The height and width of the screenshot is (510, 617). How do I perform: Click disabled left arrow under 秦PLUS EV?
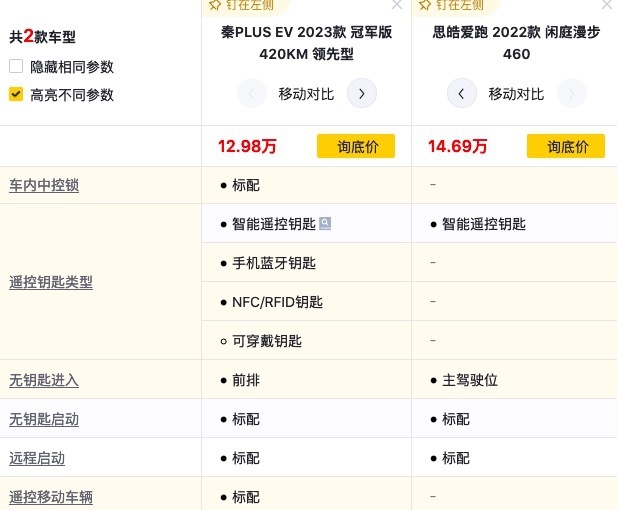[x=252, y=94]
